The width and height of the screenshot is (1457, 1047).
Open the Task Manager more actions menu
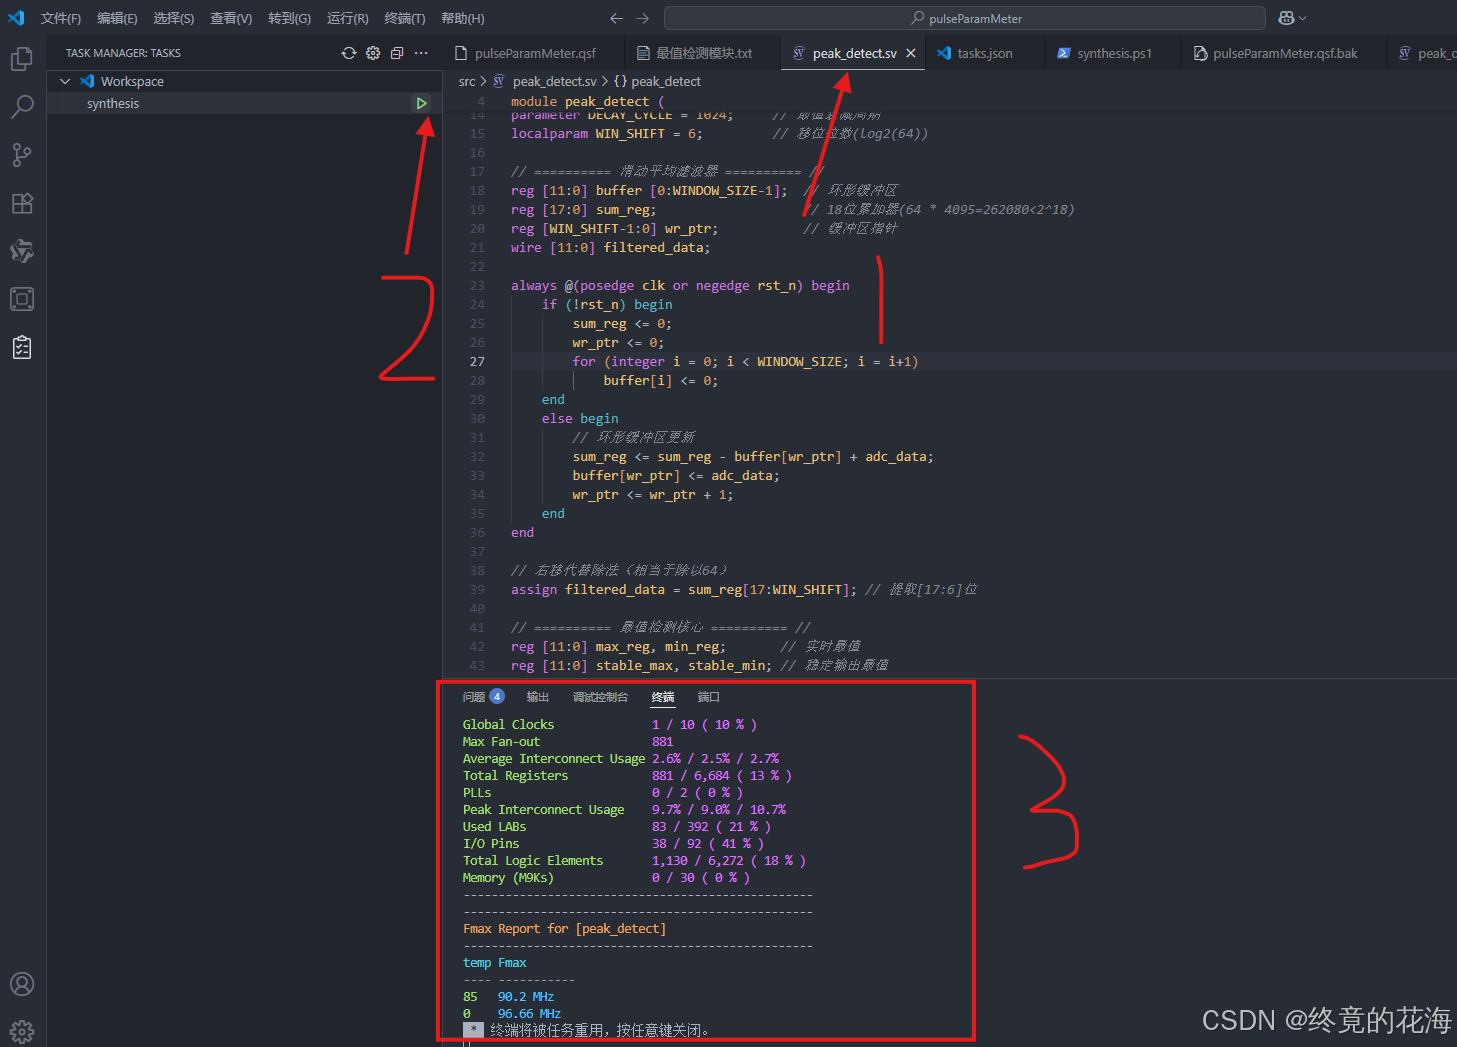(420, 52)
